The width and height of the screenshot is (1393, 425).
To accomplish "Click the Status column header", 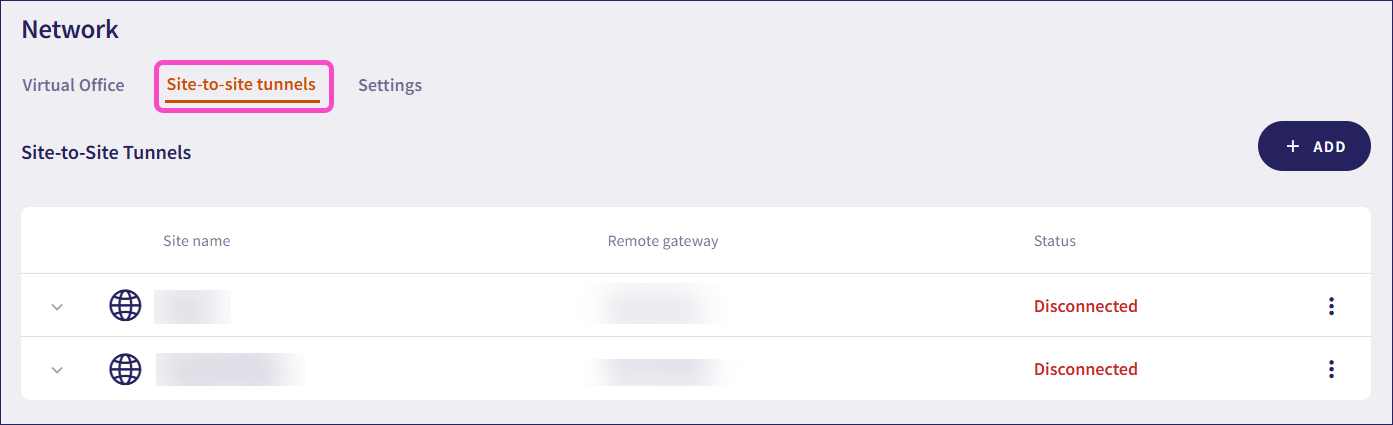I will [x=1055, y=241].
